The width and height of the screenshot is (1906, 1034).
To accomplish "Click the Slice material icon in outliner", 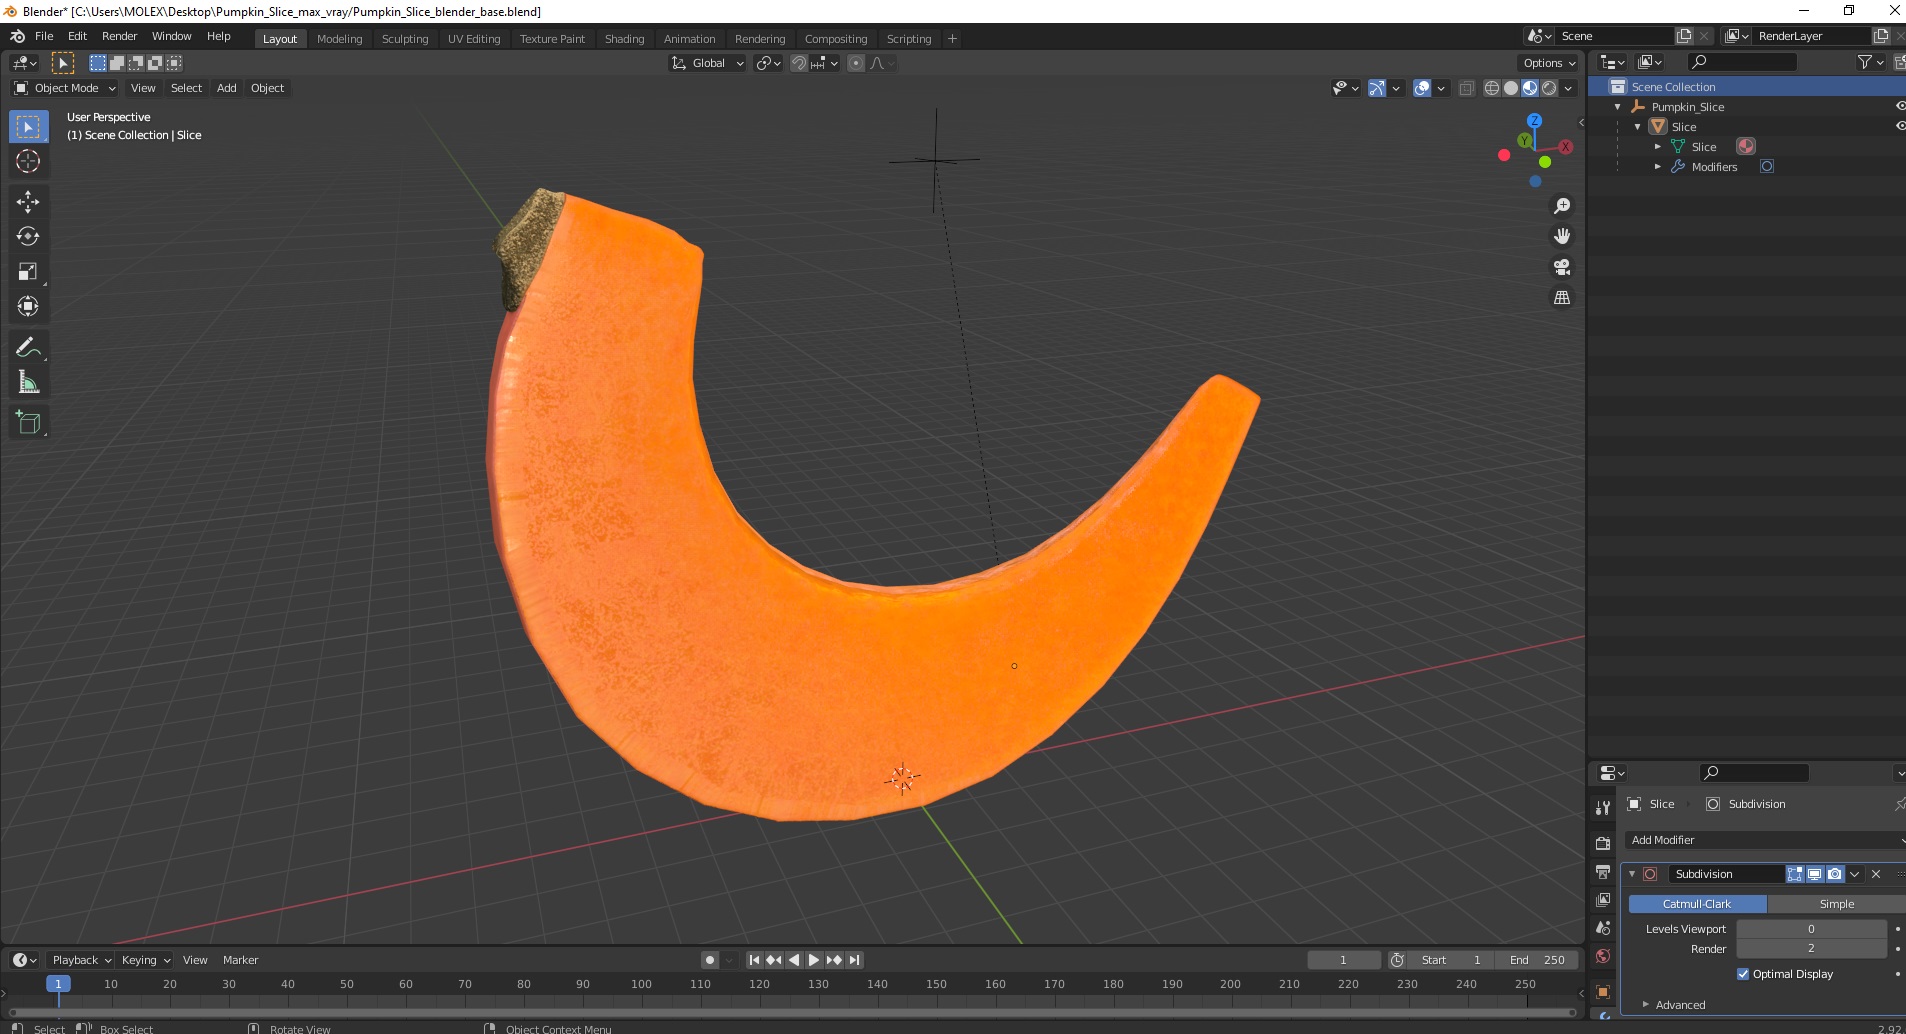I will (1746, 146).
